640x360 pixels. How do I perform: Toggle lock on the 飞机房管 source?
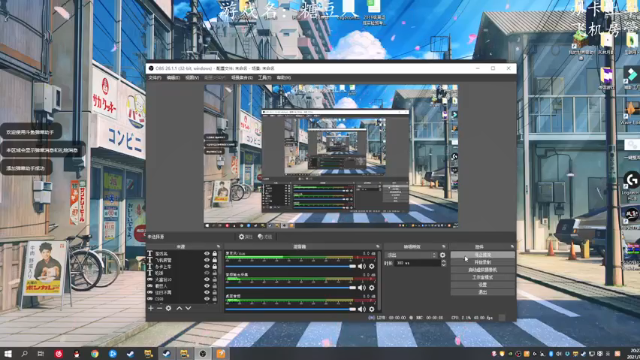point(215,260)
